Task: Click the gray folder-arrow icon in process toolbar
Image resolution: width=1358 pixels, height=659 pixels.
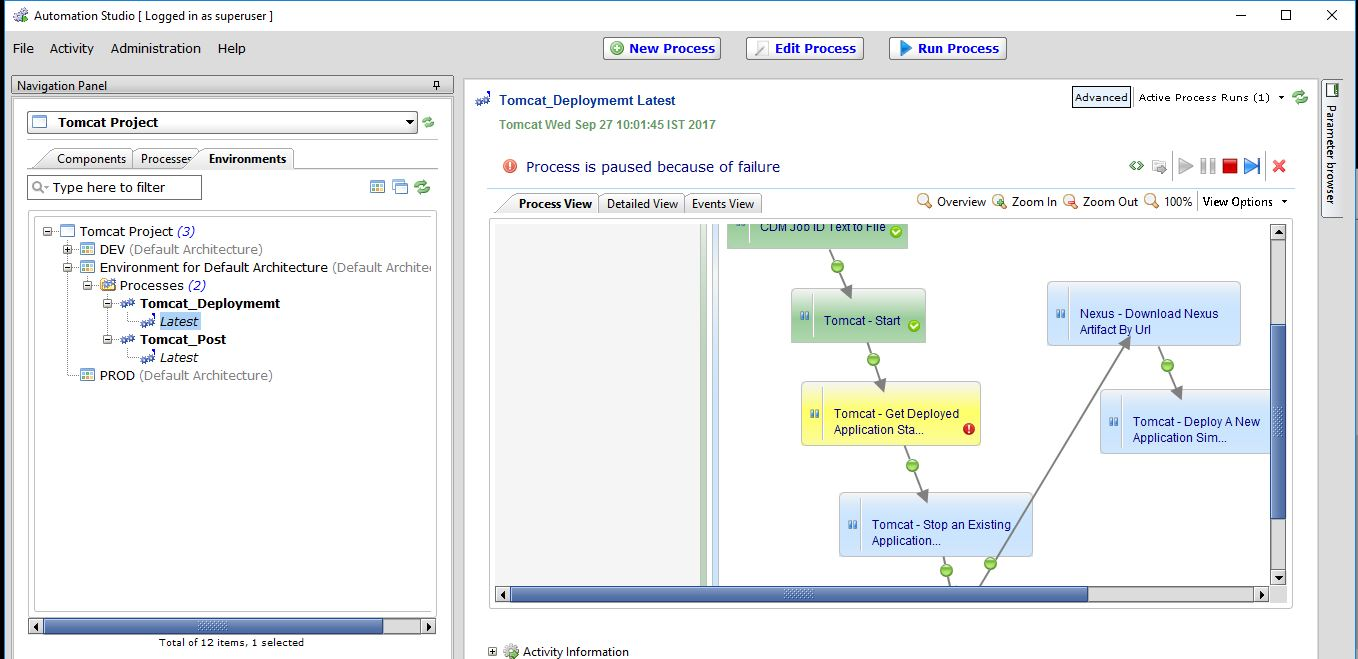Action: tap(1160, 166)
